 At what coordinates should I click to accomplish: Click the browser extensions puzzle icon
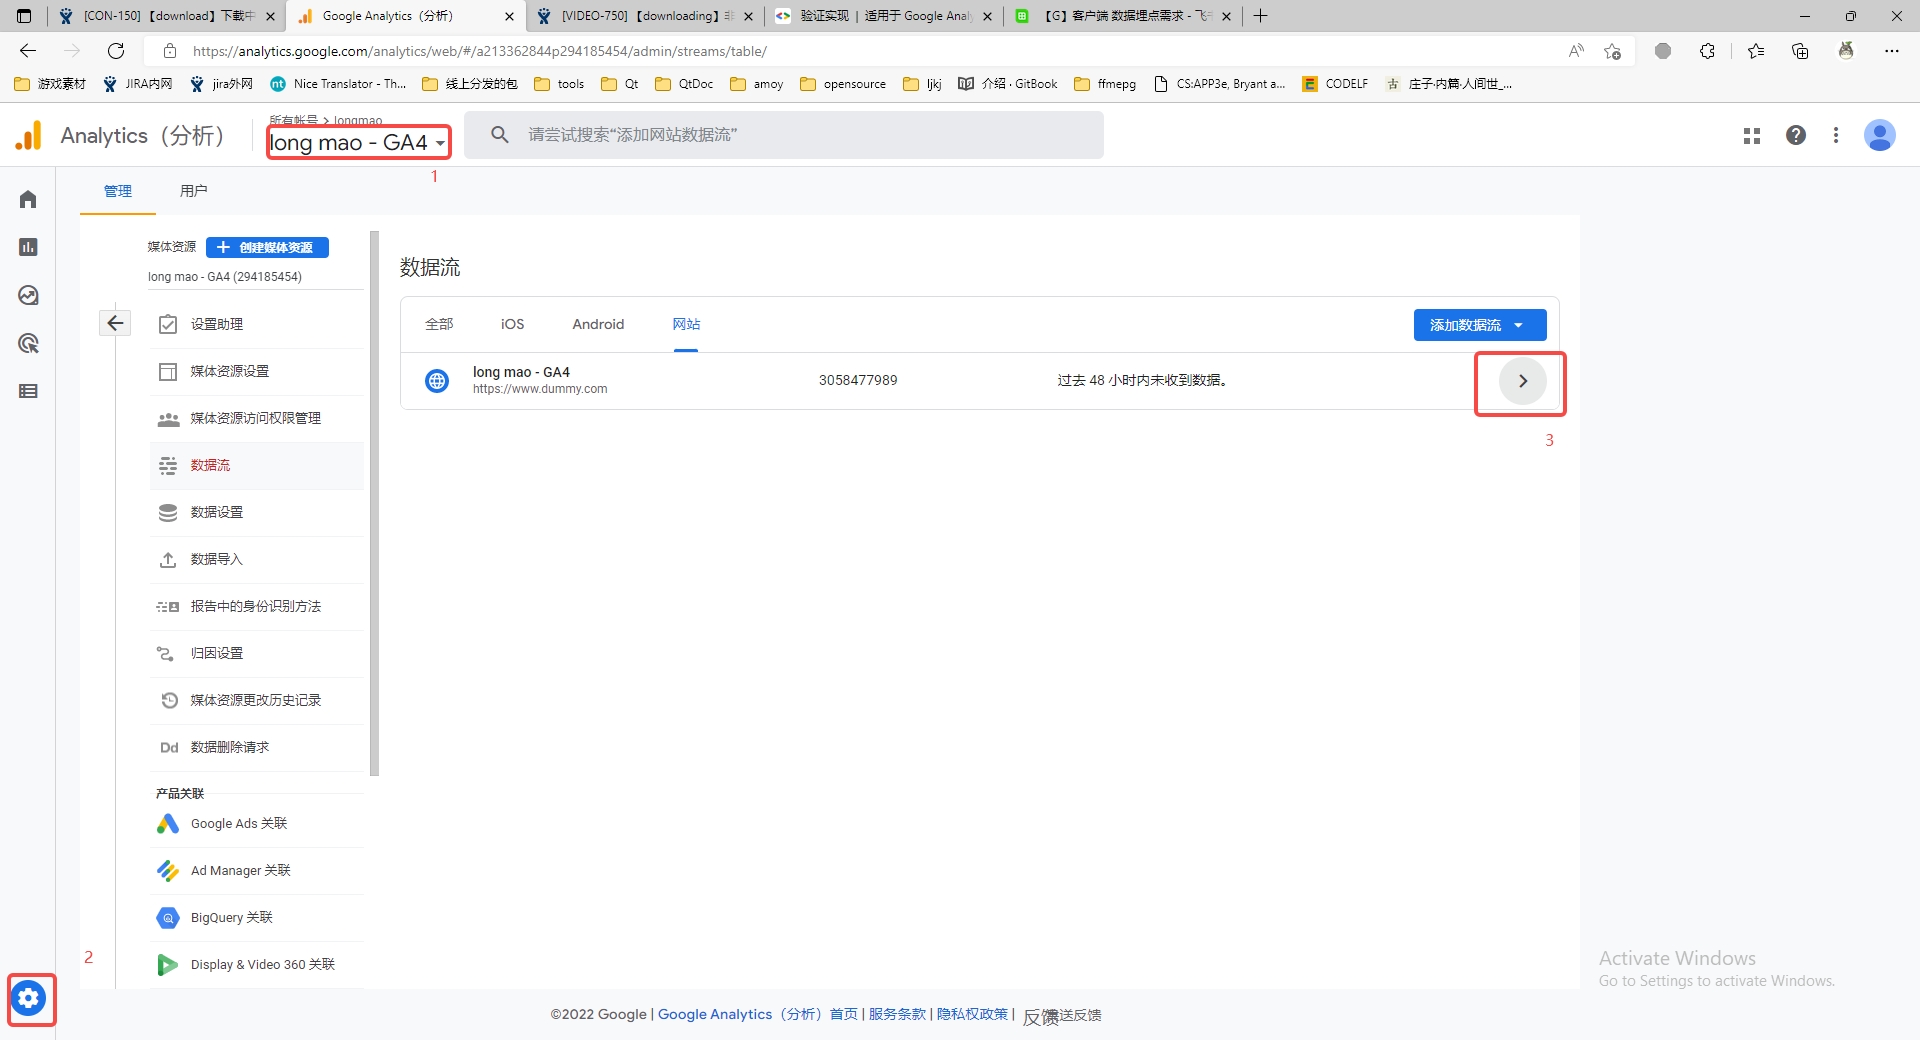[1707, 51]
